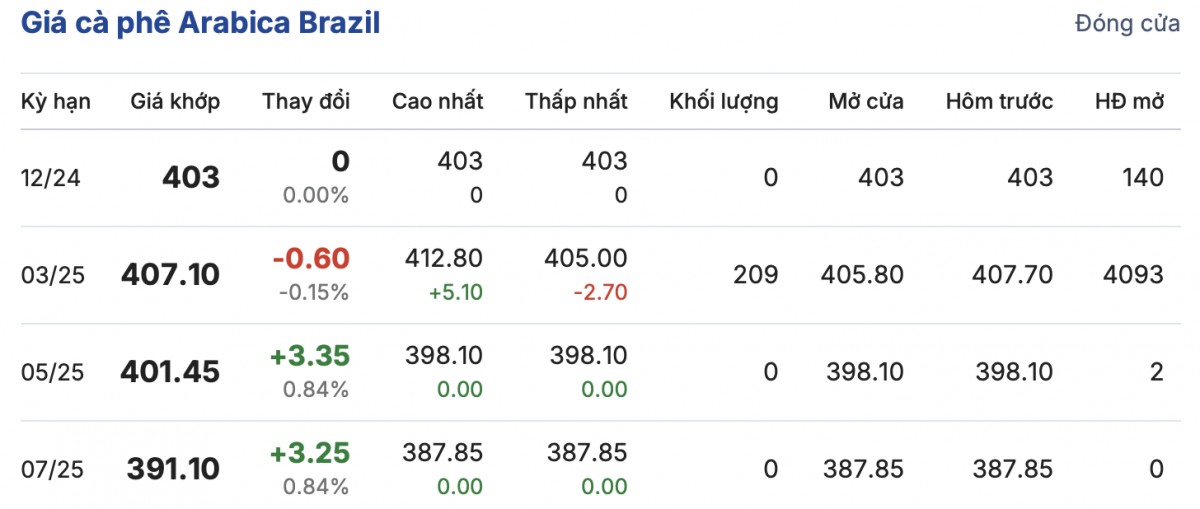Select the 'Giá khớp' column header
The height and width of the screenshot is (509, 1200).
click(175, 101)
